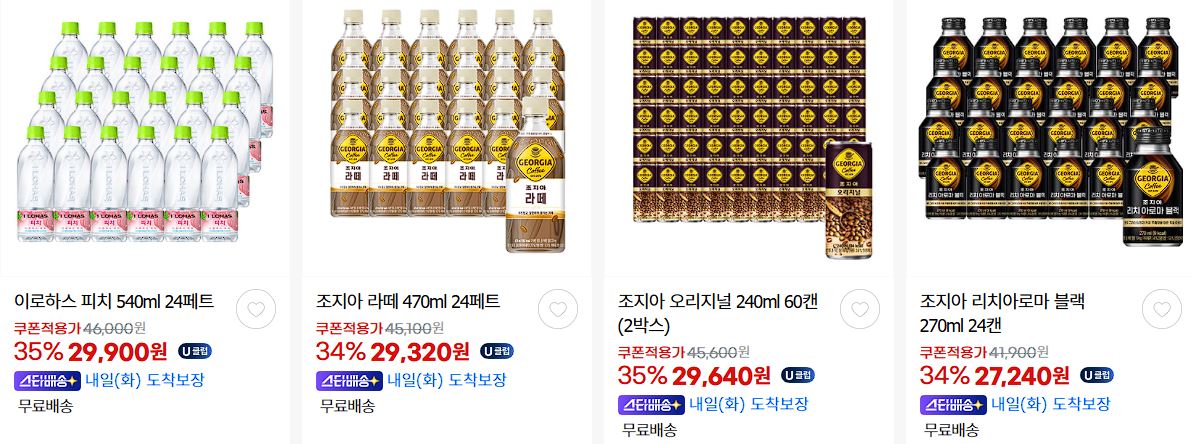Open 조지아 오리지널 240ml 60캔 product title
1192x444 pixels.
718,313
